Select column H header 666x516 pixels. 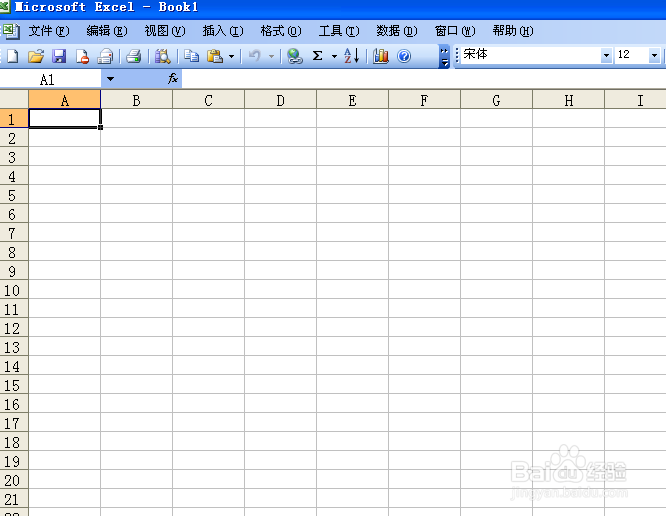pos(568,100)
